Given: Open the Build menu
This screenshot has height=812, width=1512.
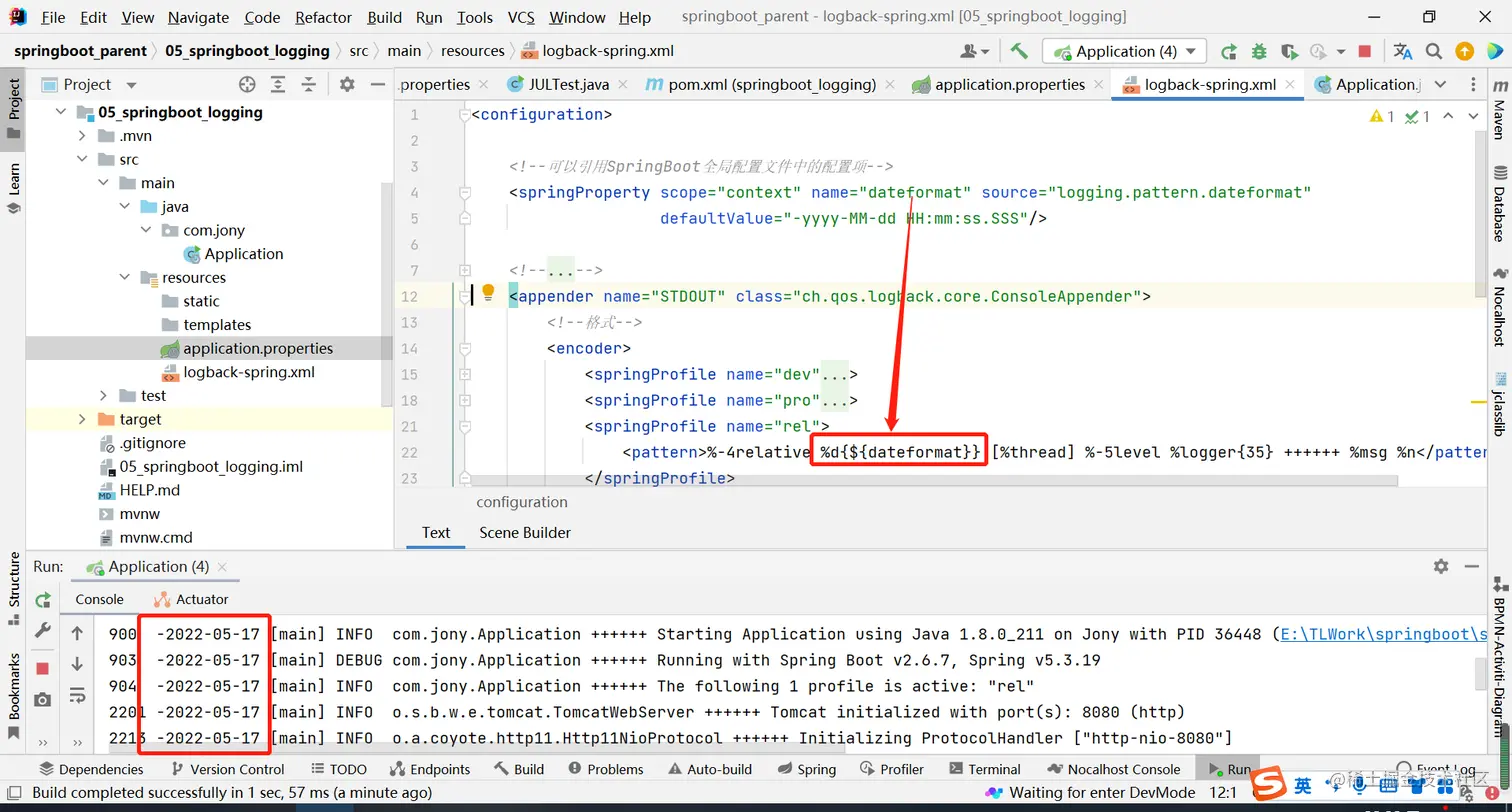Looking at the screenshot, I should pos(384,17).
